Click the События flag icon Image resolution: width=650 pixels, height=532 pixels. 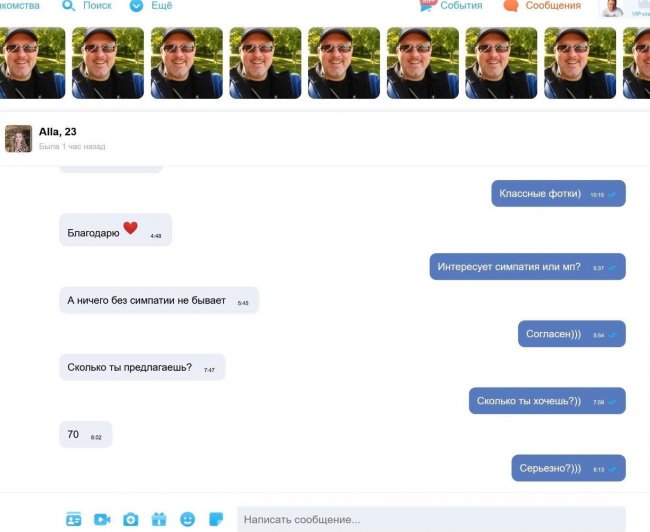(x=427, y=5)
